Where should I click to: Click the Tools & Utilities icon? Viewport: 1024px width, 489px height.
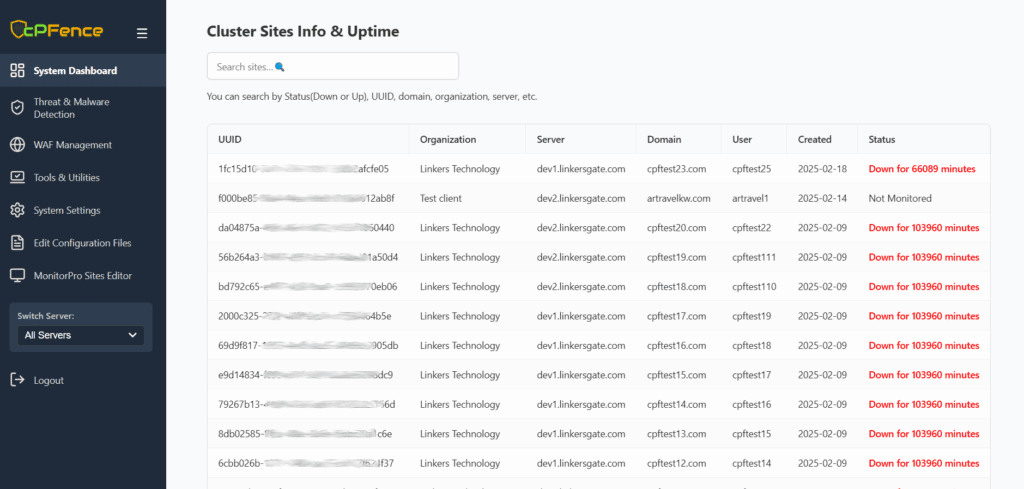pos(17,178)
